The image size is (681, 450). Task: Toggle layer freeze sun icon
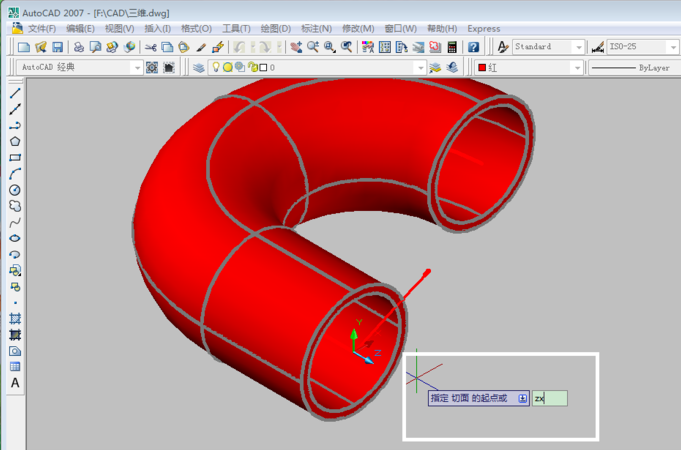click(227, 67)
